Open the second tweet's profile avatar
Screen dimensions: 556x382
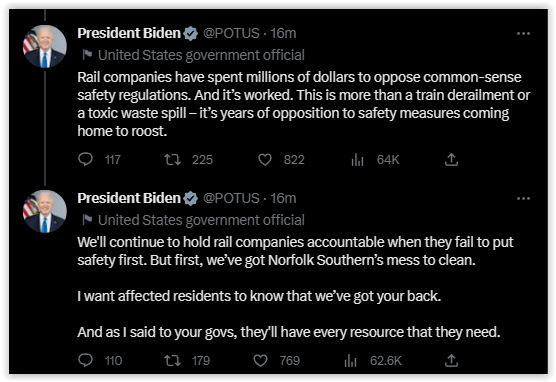click(x=45, y=211)
